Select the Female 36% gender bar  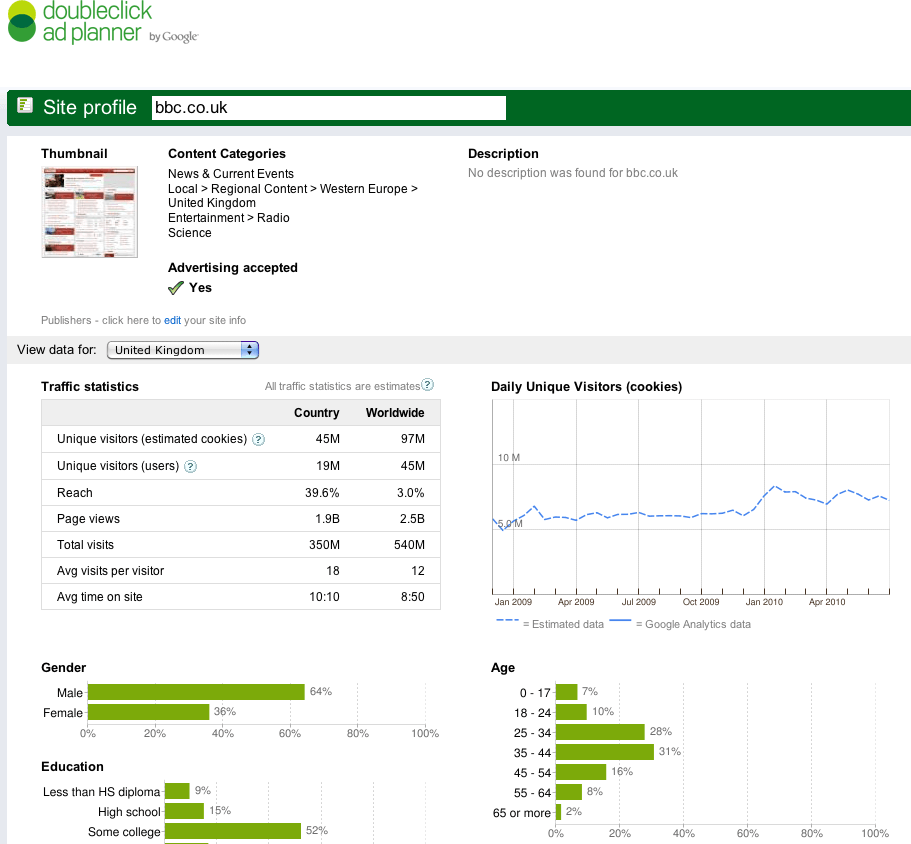tap(149, 713)
